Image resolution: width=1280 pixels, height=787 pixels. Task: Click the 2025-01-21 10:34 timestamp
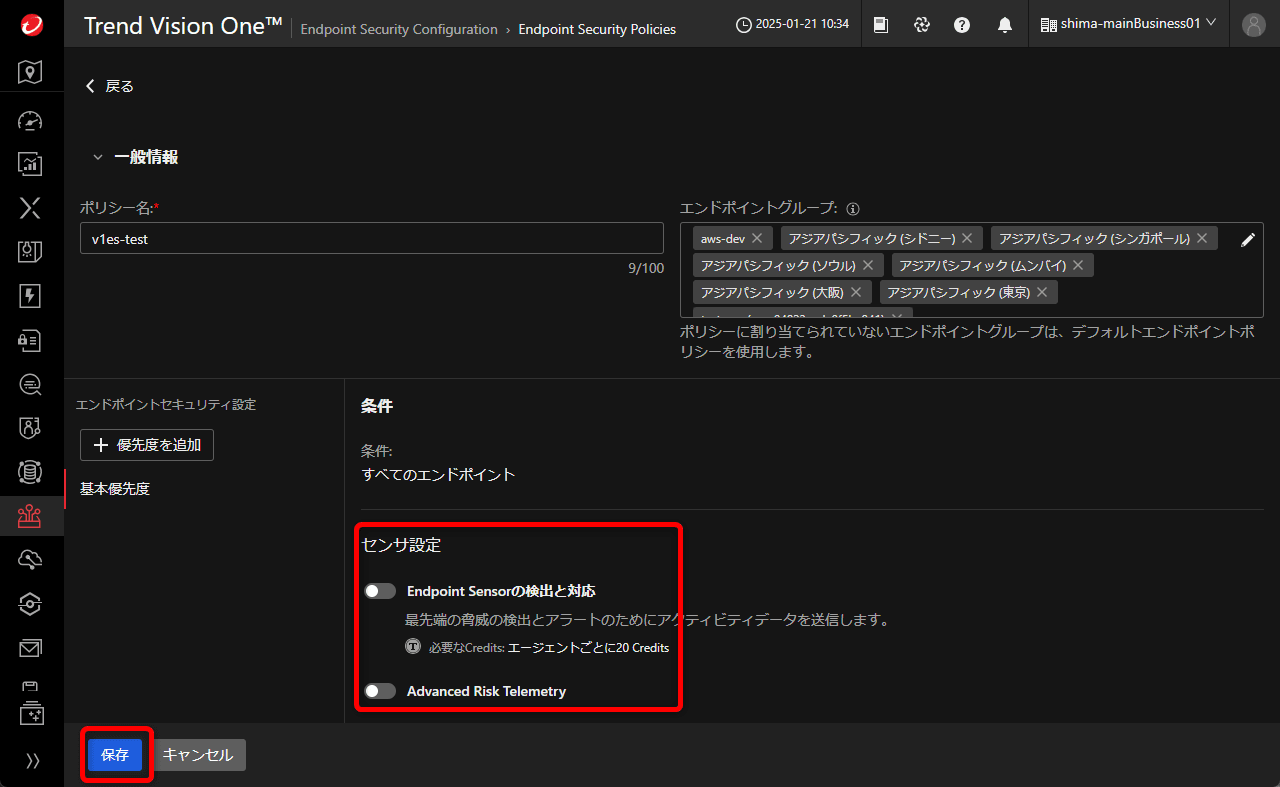pyautogui.click(x=802, y=24)
